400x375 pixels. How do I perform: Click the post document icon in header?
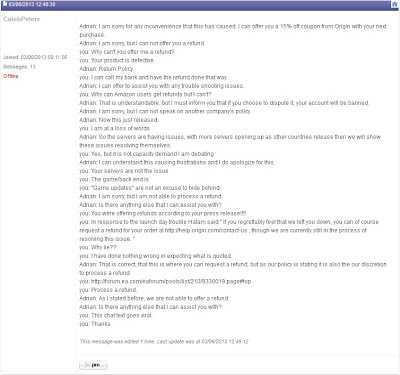coord(5,4)
